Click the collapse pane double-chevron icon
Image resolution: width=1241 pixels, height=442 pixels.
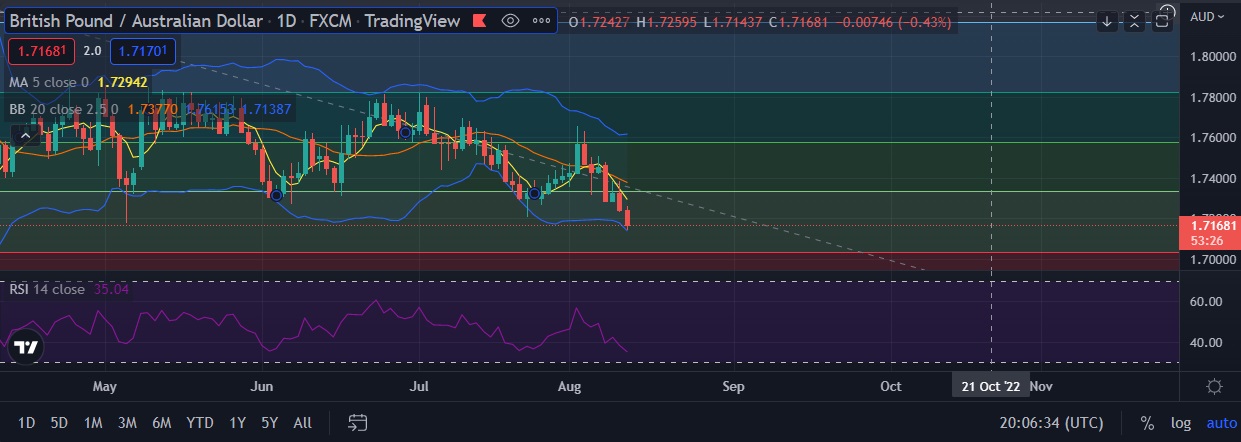tap(1134, 21)
